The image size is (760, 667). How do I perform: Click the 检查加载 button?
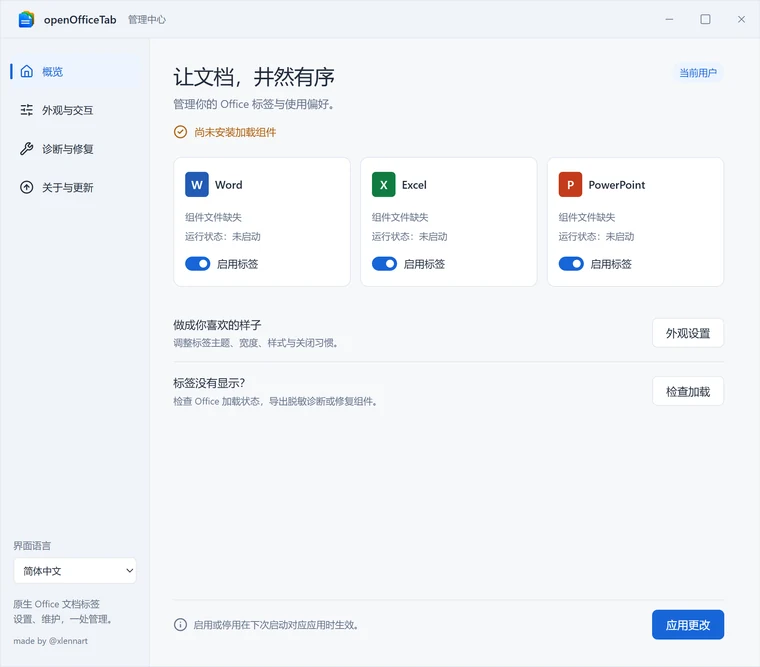688,391
